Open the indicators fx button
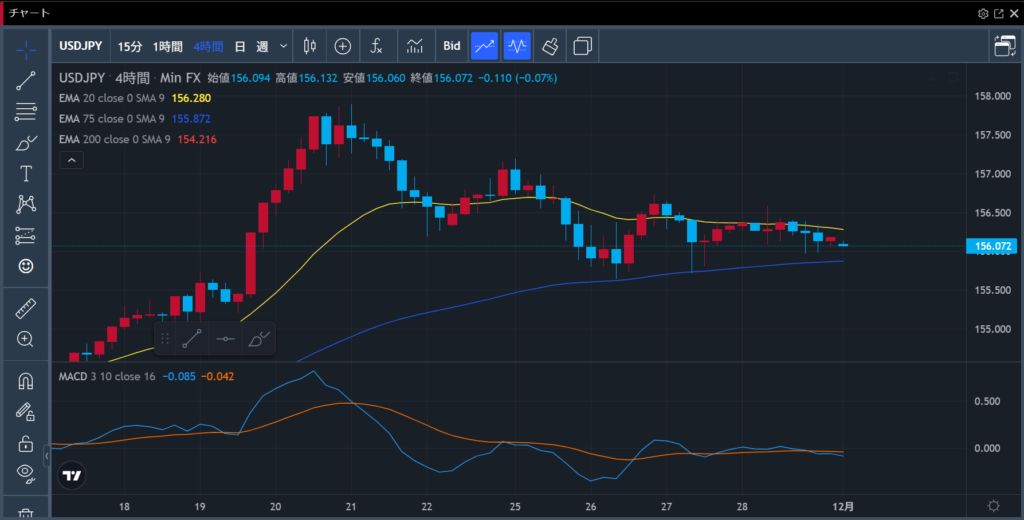Viewport: 1024px width, 520px height. 377,46
